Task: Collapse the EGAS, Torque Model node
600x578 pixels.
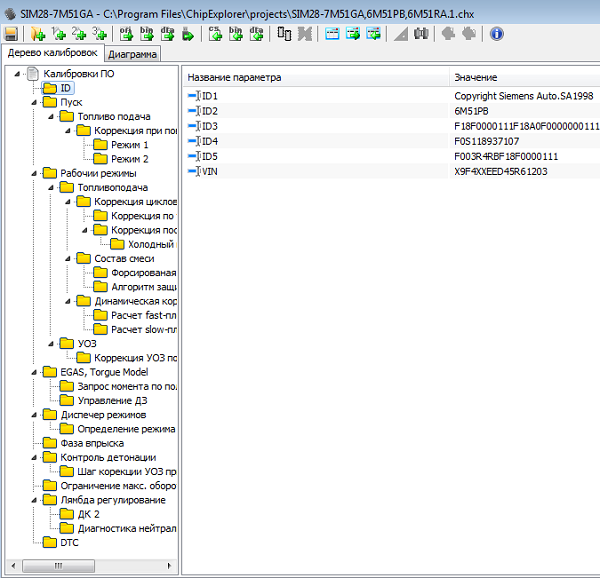Action: [x=36, y=372]
